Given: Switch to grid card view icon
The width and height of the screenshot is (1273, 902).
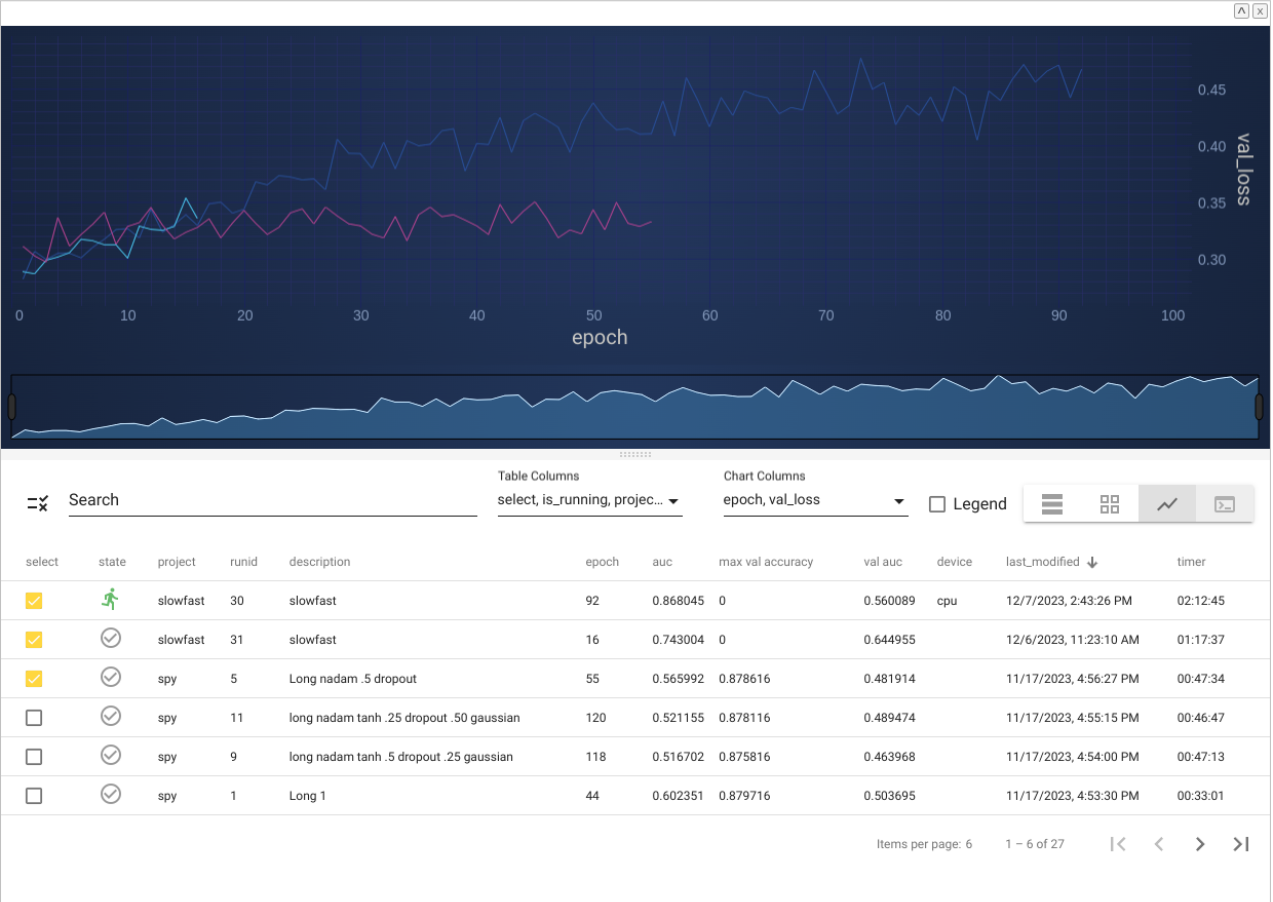Looking at the screenshot, I should 1109,504.
